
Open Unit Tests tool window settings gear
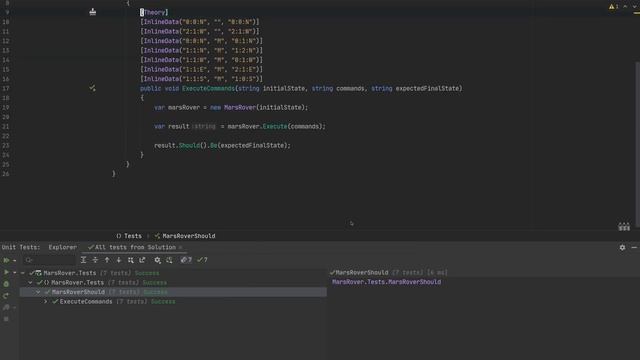pyautogui.click(x=622, y=247)
